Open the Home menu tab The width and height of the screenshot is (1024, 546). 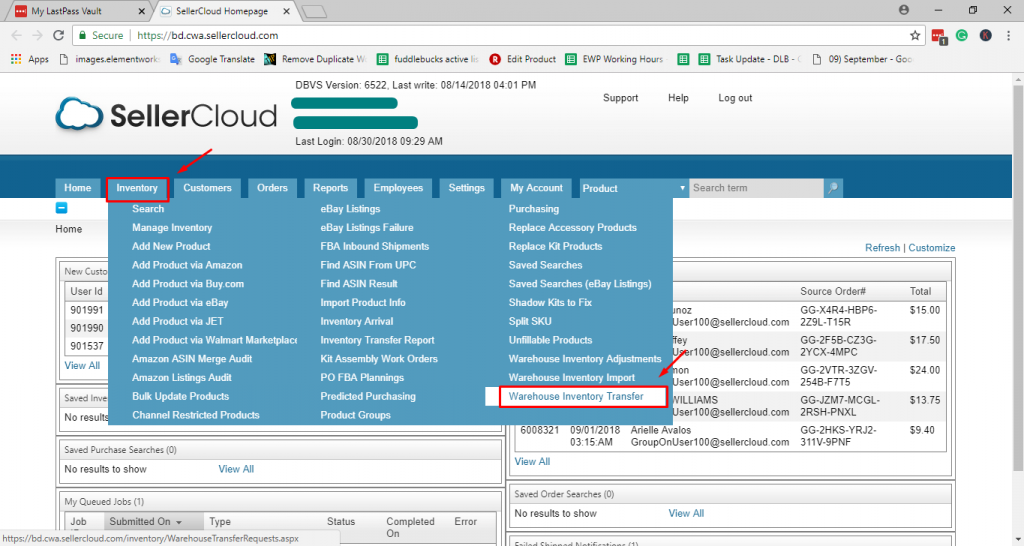[x=78, y=188]
